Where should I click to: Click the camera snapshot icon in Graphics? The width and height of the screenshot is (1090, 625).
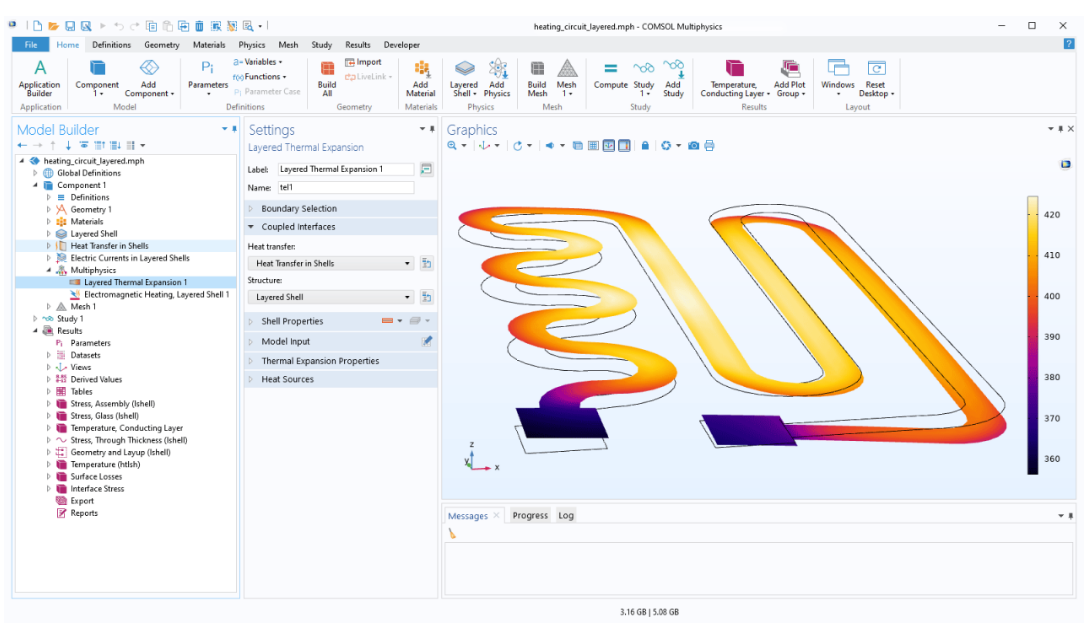point(693,145)
